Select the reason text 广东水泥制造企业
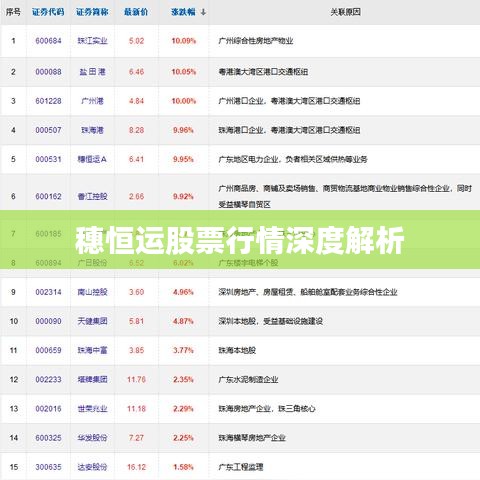 [248, 380]
